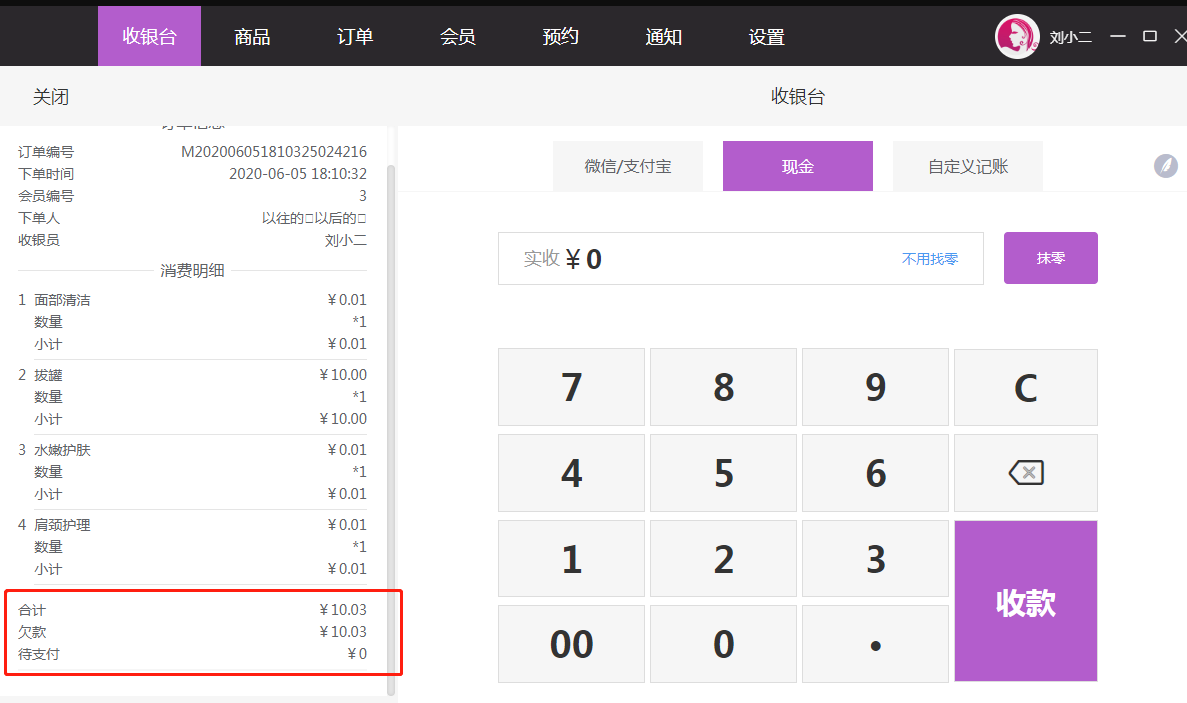
Task: Click the 抹零 rounding button
Action: point(1051,258)
